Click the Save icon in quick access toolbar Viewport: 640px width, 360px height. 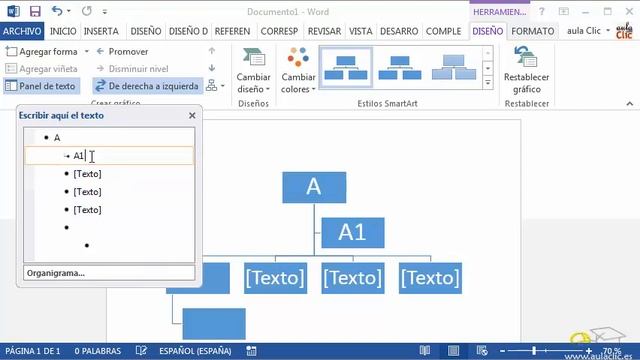pos(35,11)
